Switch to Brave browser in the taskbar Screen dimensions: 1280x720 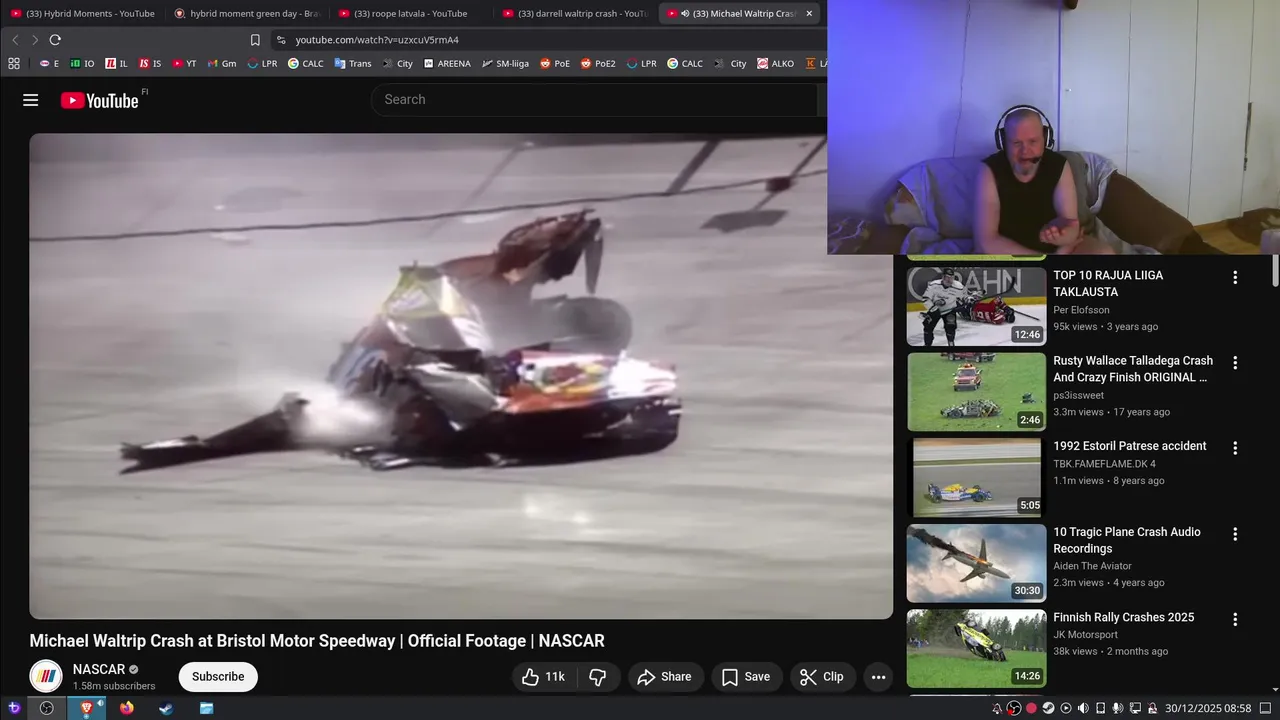pyautogui.click(x=86, y=708)
